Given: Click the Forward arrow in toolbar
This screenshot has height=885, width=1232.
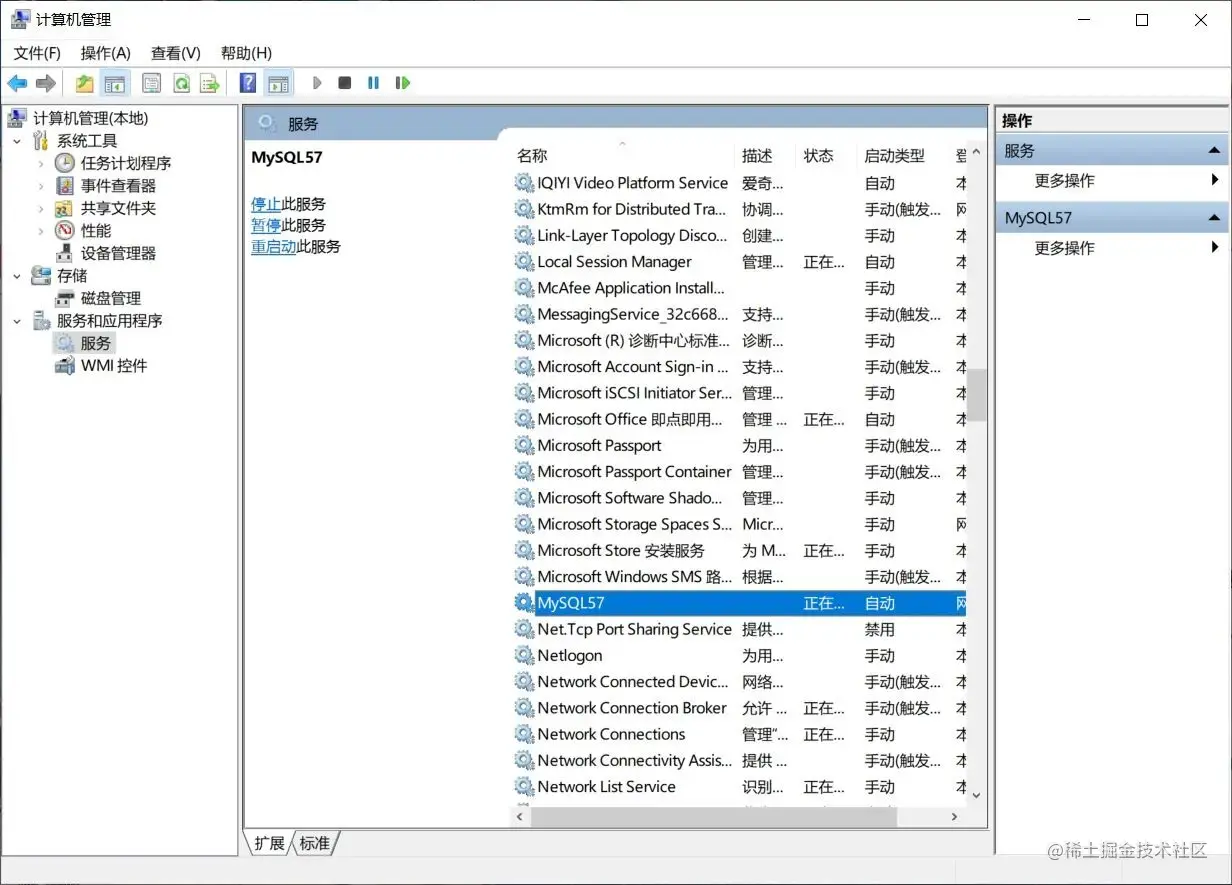Looking at the screenshot, I should pyautogui.click(x=45, y=83).
